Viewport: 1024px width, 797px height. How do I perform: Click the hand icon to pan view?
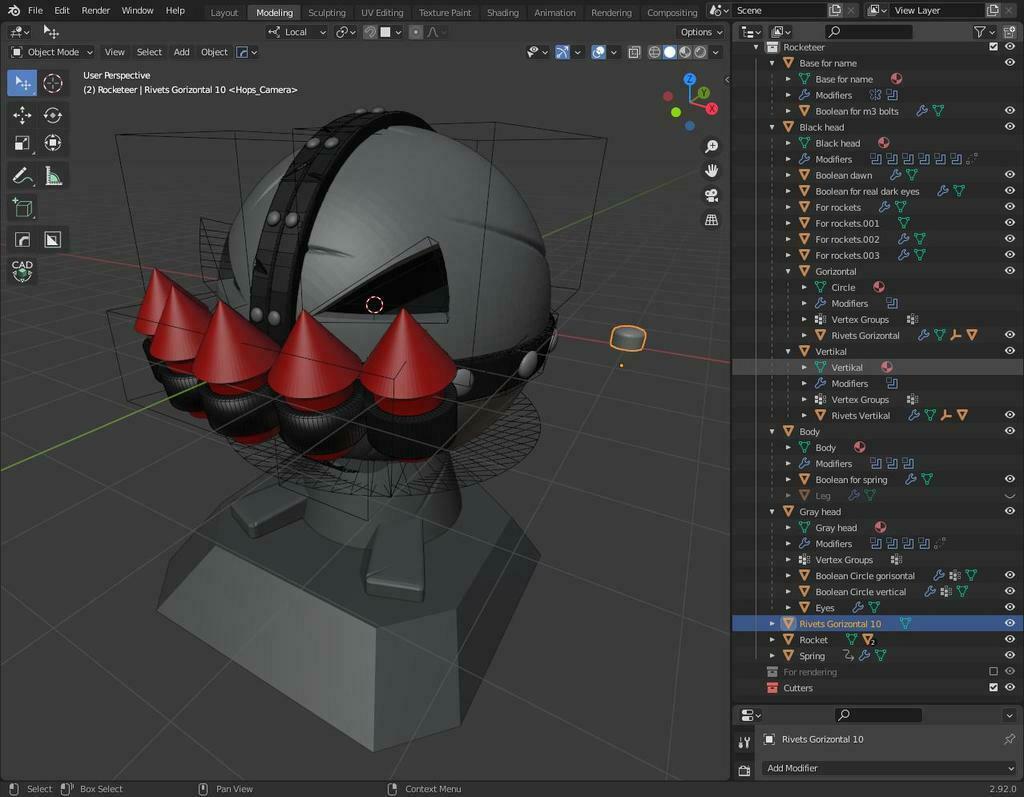coord(712,171)
